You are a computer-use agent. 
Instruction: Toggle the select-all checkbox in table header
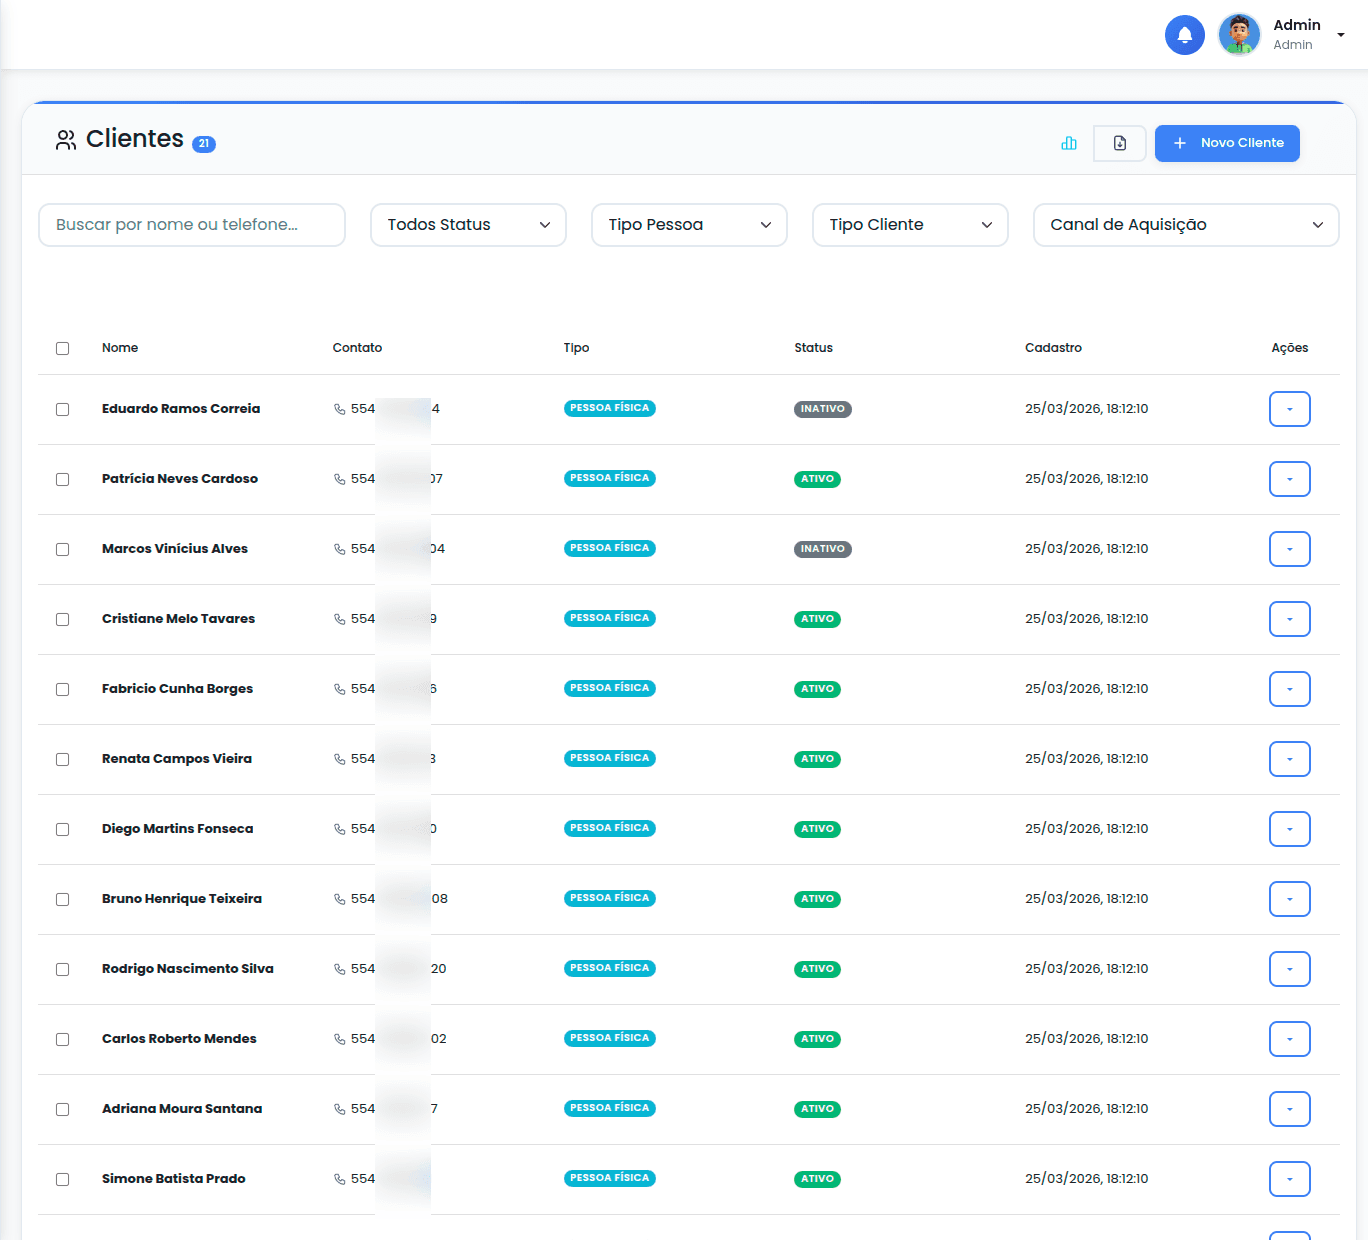tap(63, 348)
